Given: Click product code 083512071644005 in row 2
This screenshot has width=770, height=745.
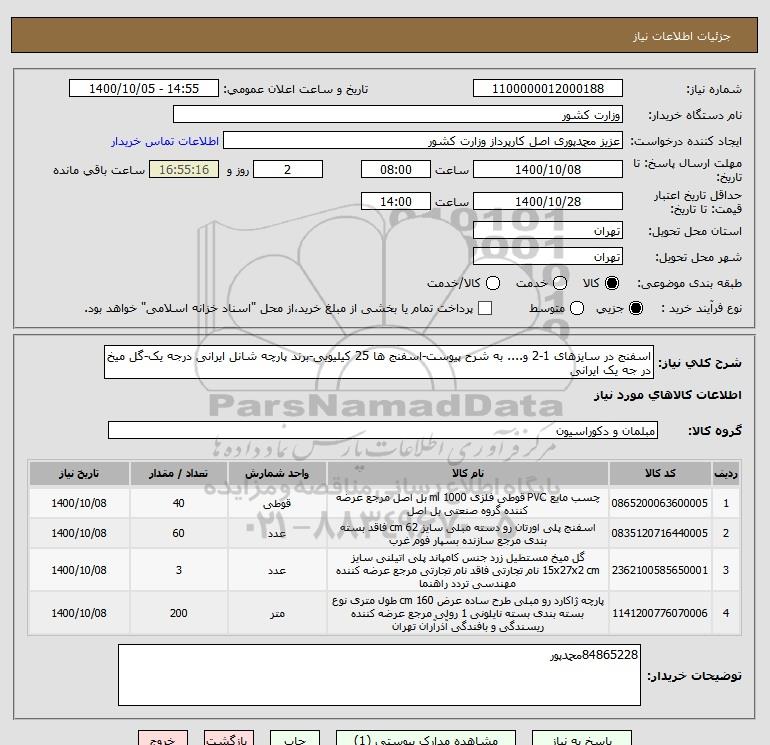Looking at the screenshot, I should coord(660,533).
